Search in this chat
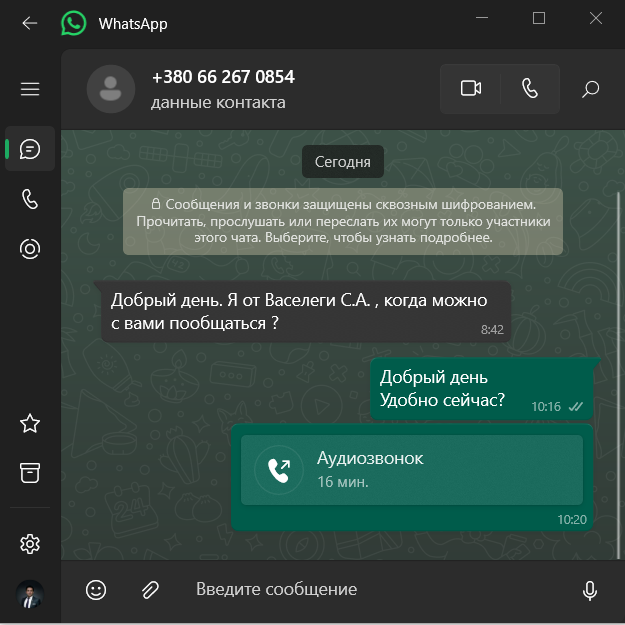This screenshot has height=625, width=625. click(590, 89)
